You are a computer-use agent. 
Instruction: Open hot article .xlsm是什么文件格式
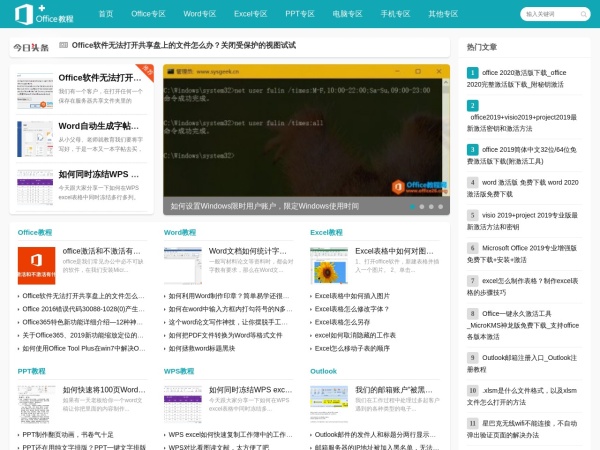(522, 396)
